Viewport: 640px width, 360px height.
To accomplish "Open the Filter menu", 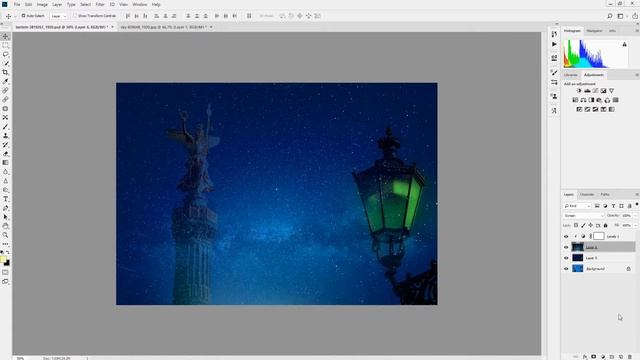I will point(100,4).
